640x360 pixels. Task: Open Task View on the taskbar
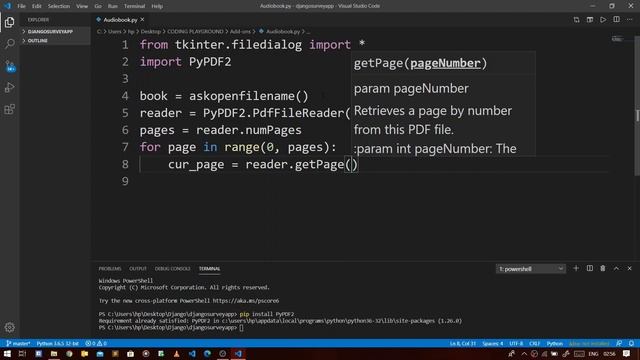coord(22,353)
